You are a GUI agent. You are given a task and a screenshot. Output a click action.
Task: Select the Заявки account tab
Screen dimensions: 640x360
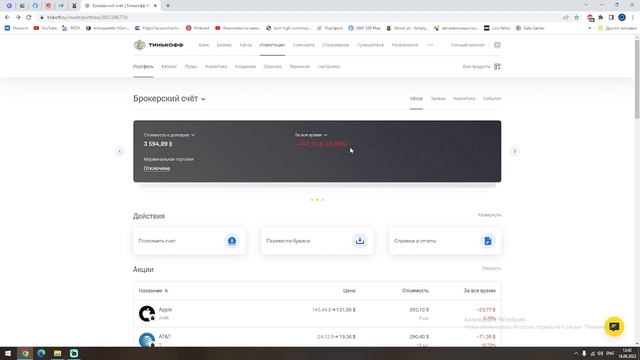tap(438, 99)
